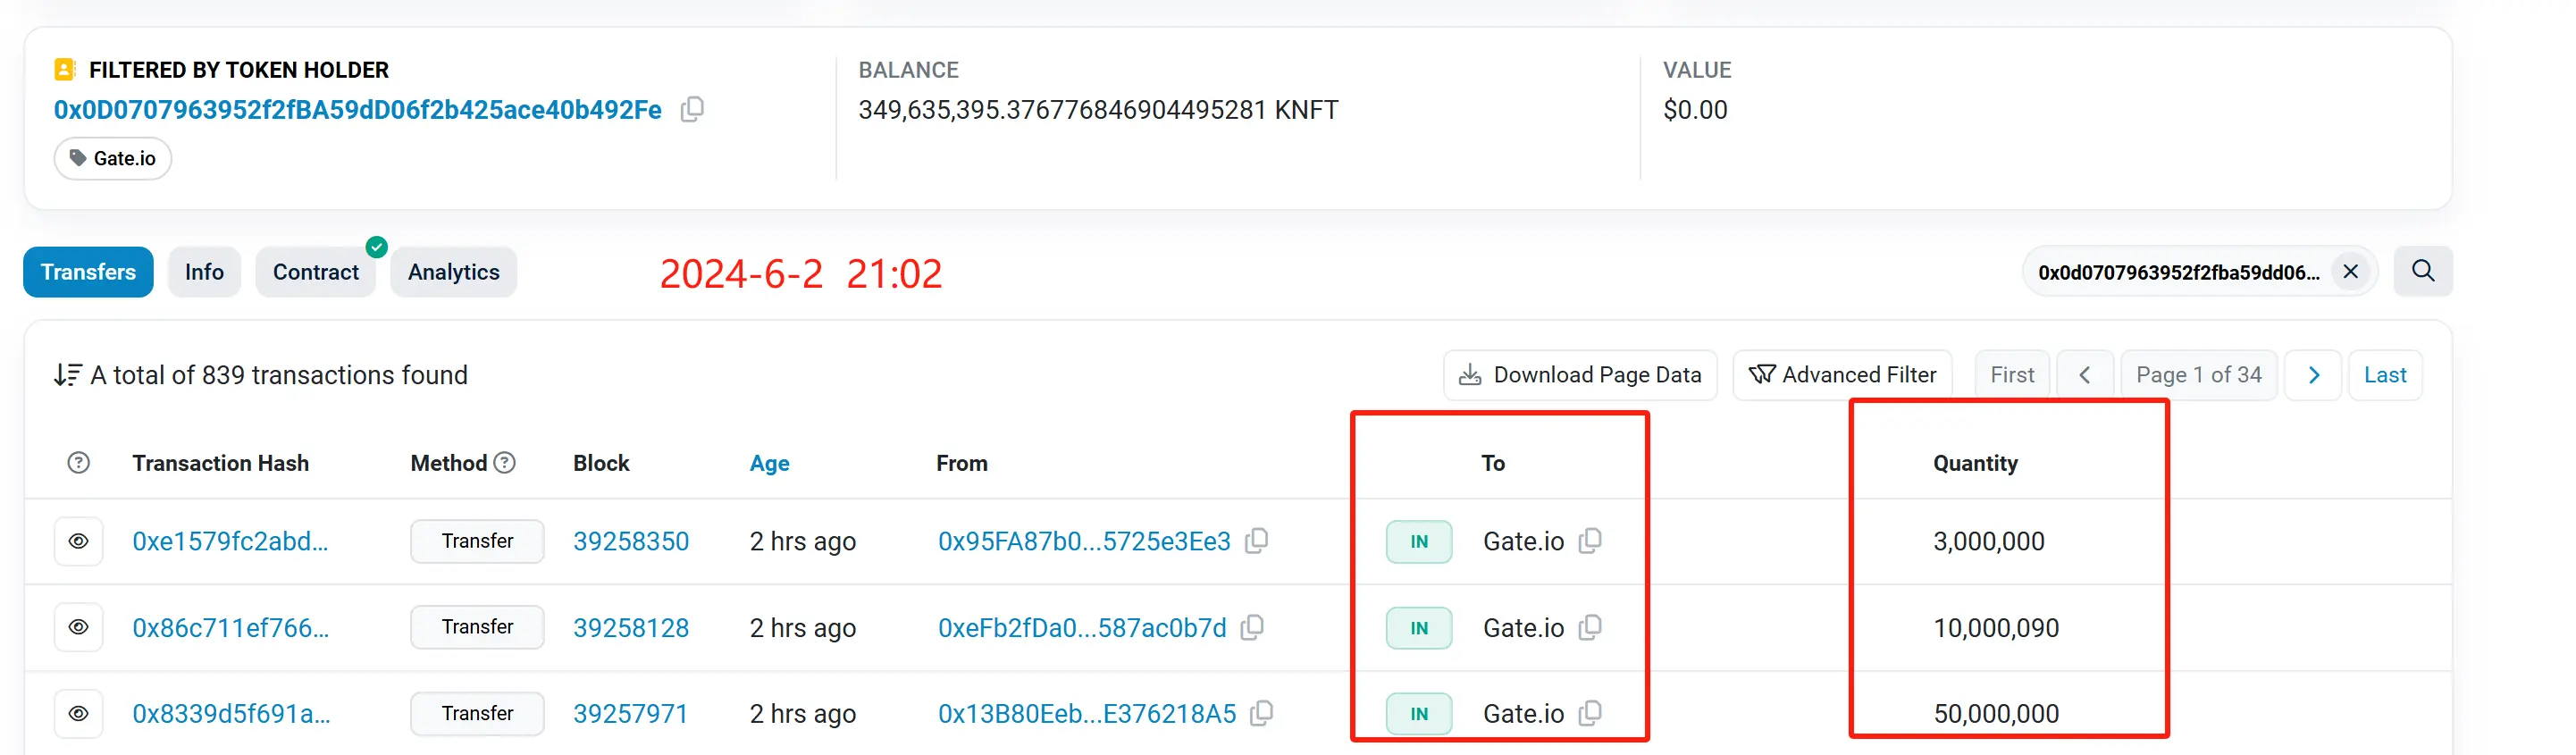The image size is (2576, 755).
Task: Preview transaction 0x86c711ef766... with eye icon
Action: pyautogui.click(x=79, y=628)
